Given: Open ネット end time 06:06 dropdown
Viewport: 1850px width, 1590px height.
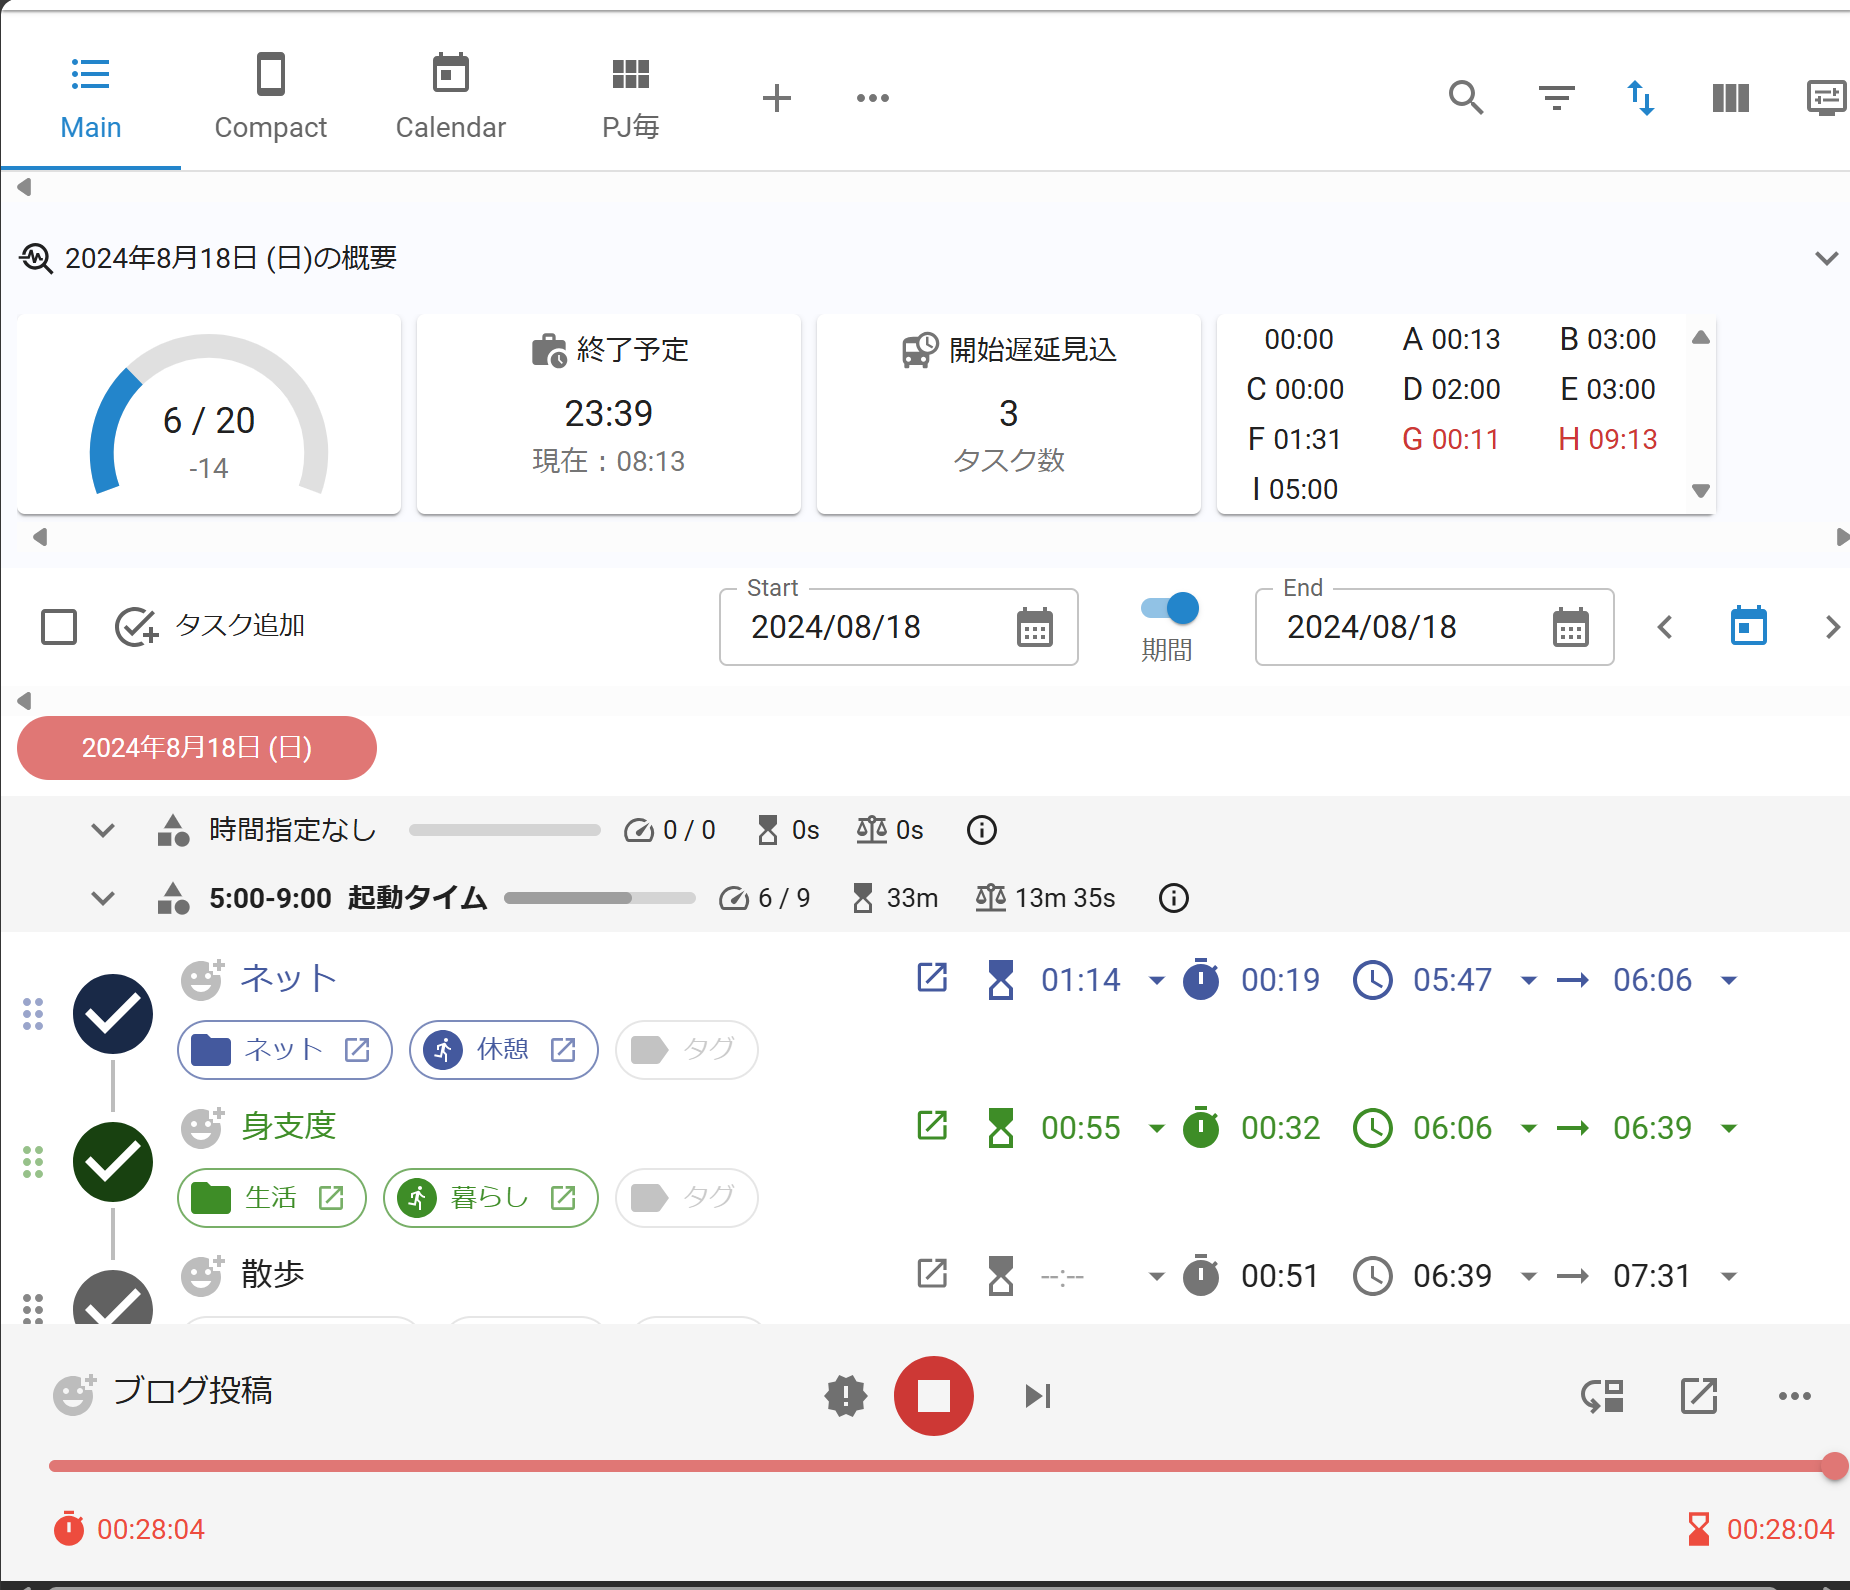Looking at the screenshot, I should pyautogui.click(x=1729, y=980).
